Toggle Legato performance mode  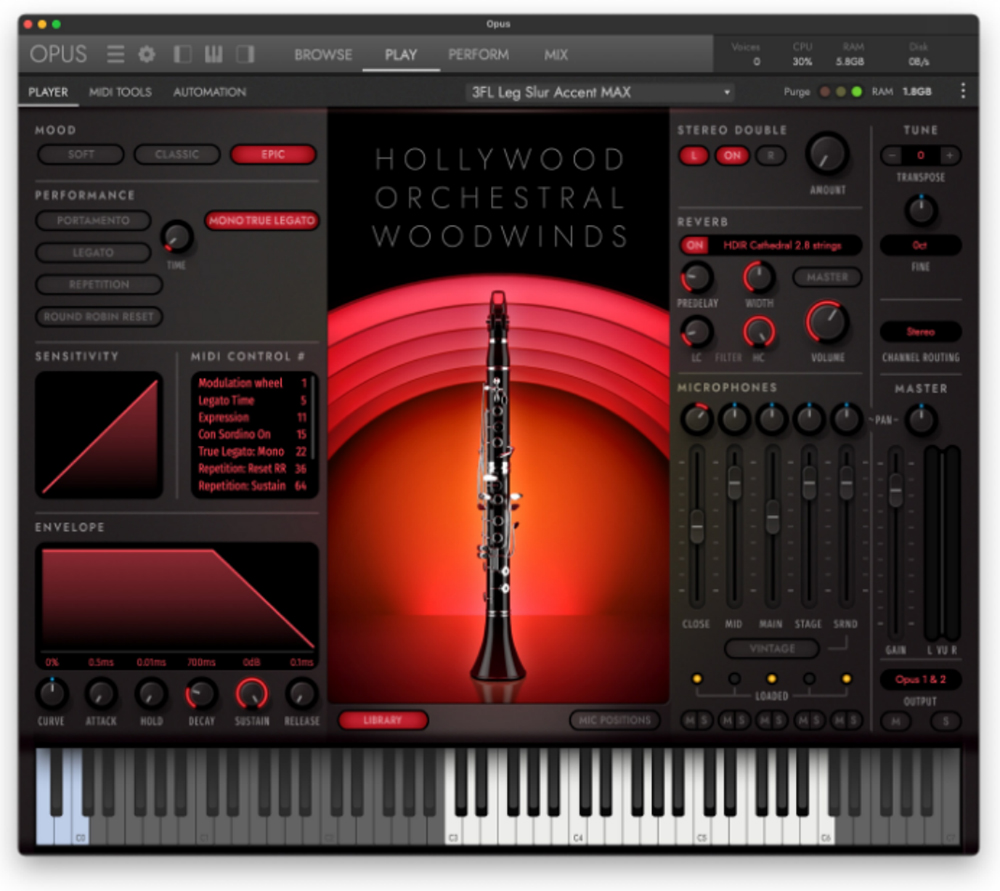point(93,253)
